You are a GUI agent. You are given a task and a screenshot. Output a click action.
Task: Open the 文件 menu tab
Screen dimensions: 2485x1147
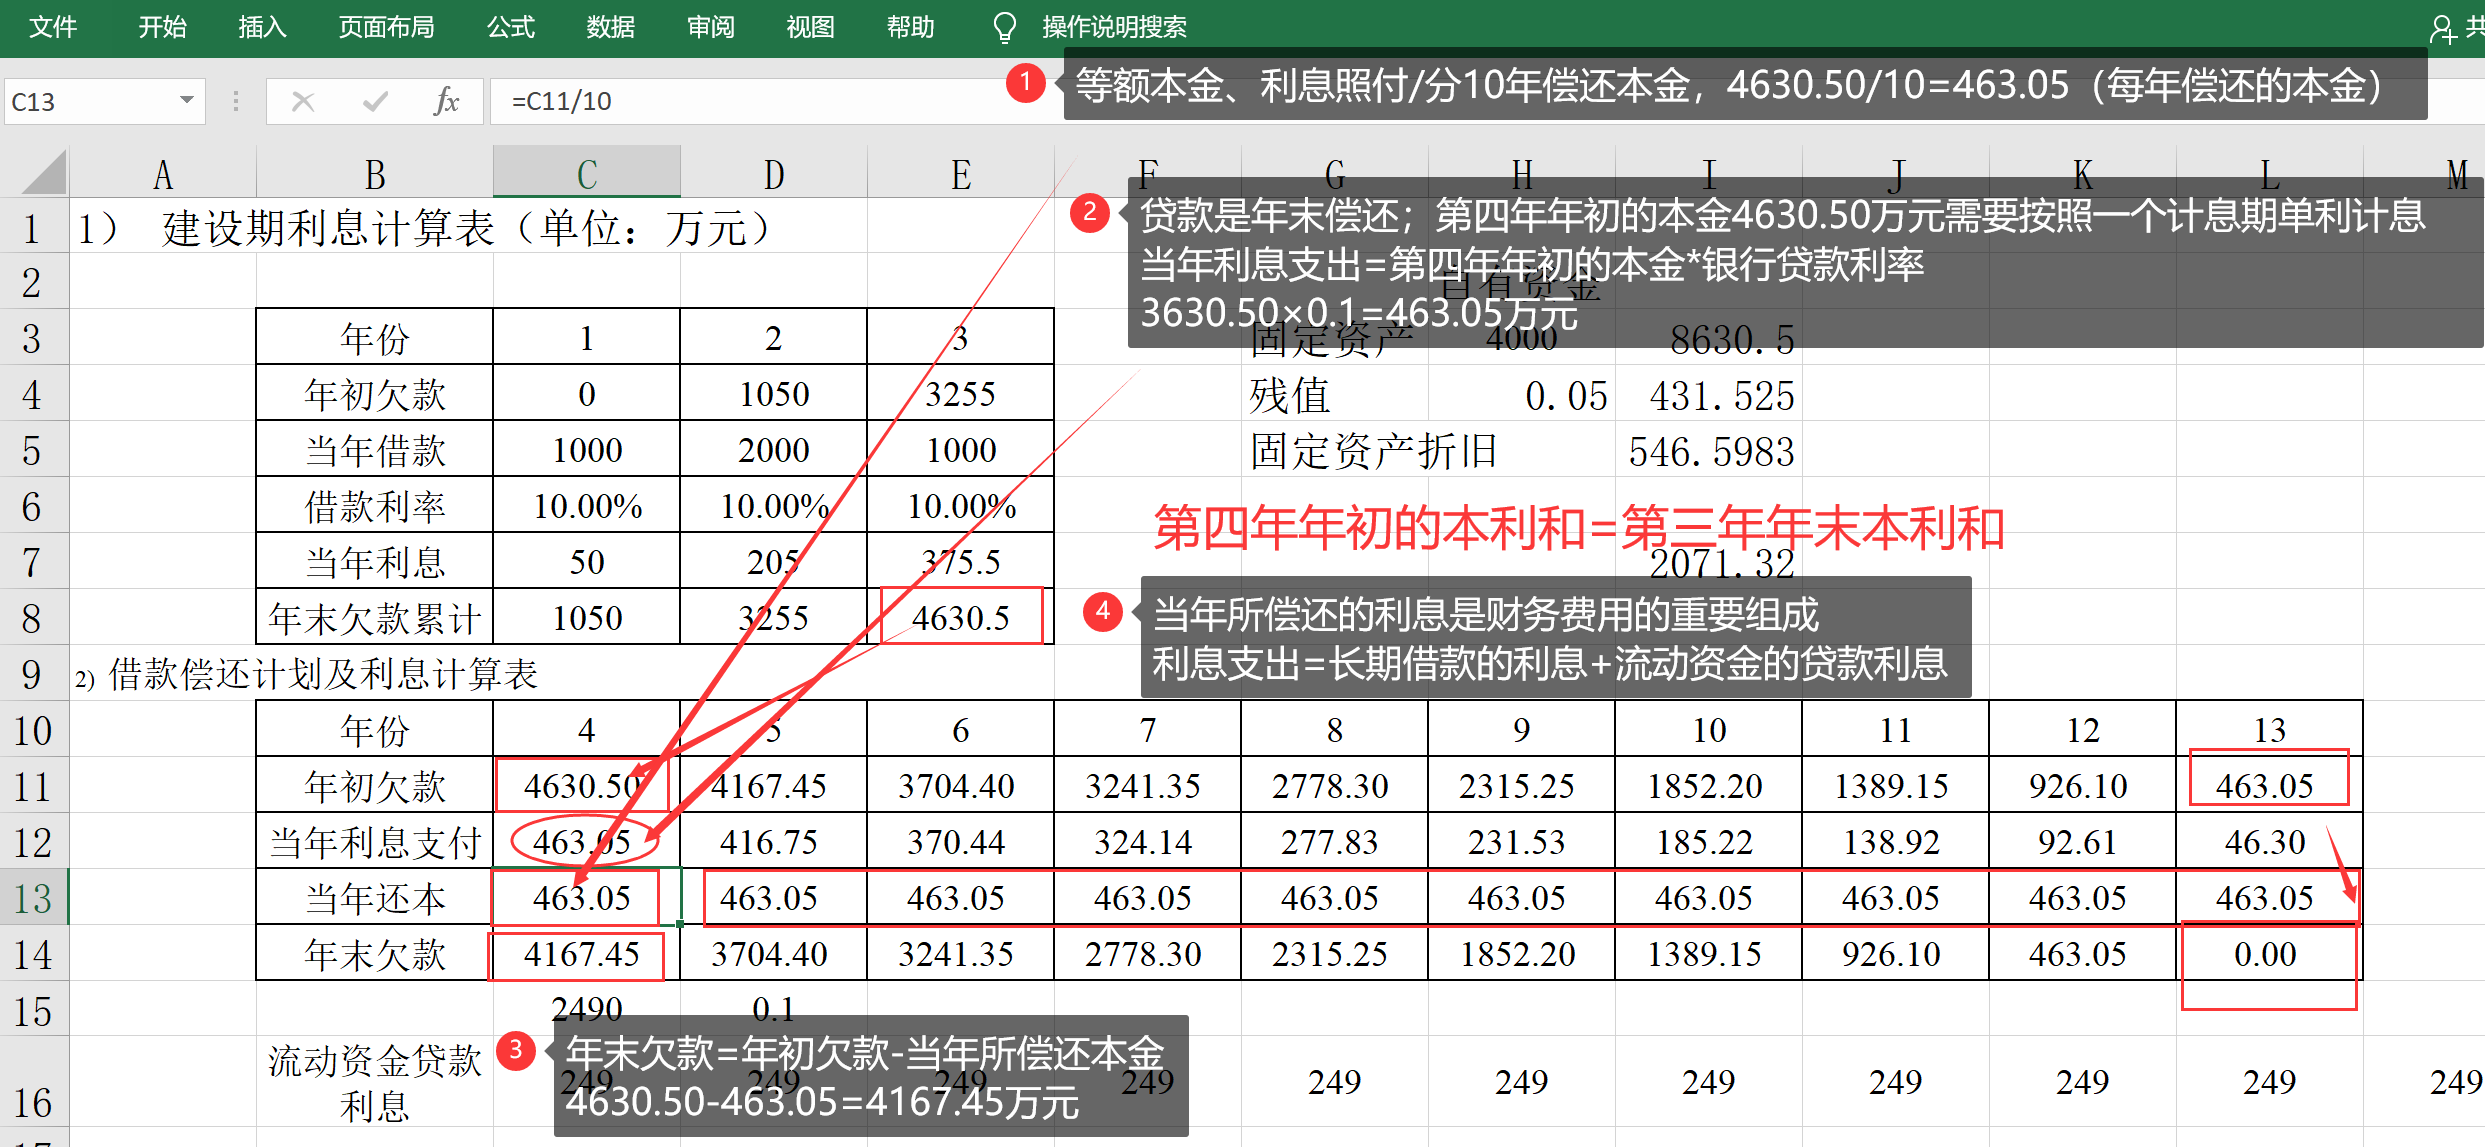(52, 27)
